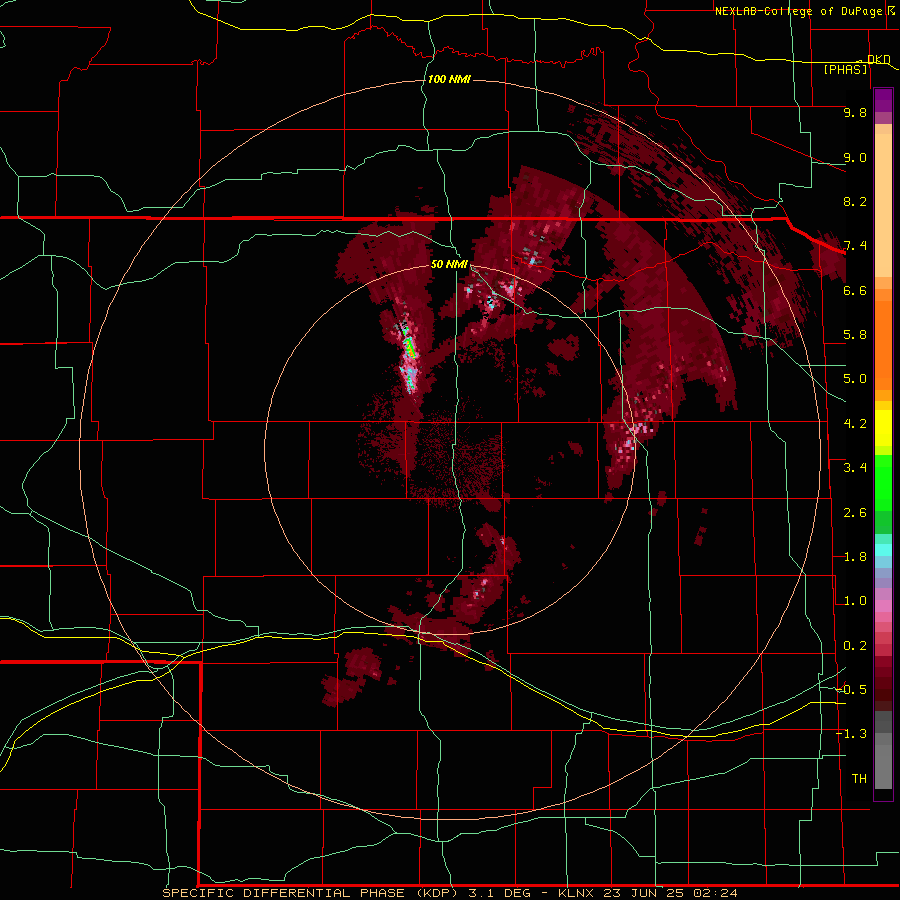Click the orange segment of the color bar
The width and height of the screenshot is (900, 900).
click(883, 339)
